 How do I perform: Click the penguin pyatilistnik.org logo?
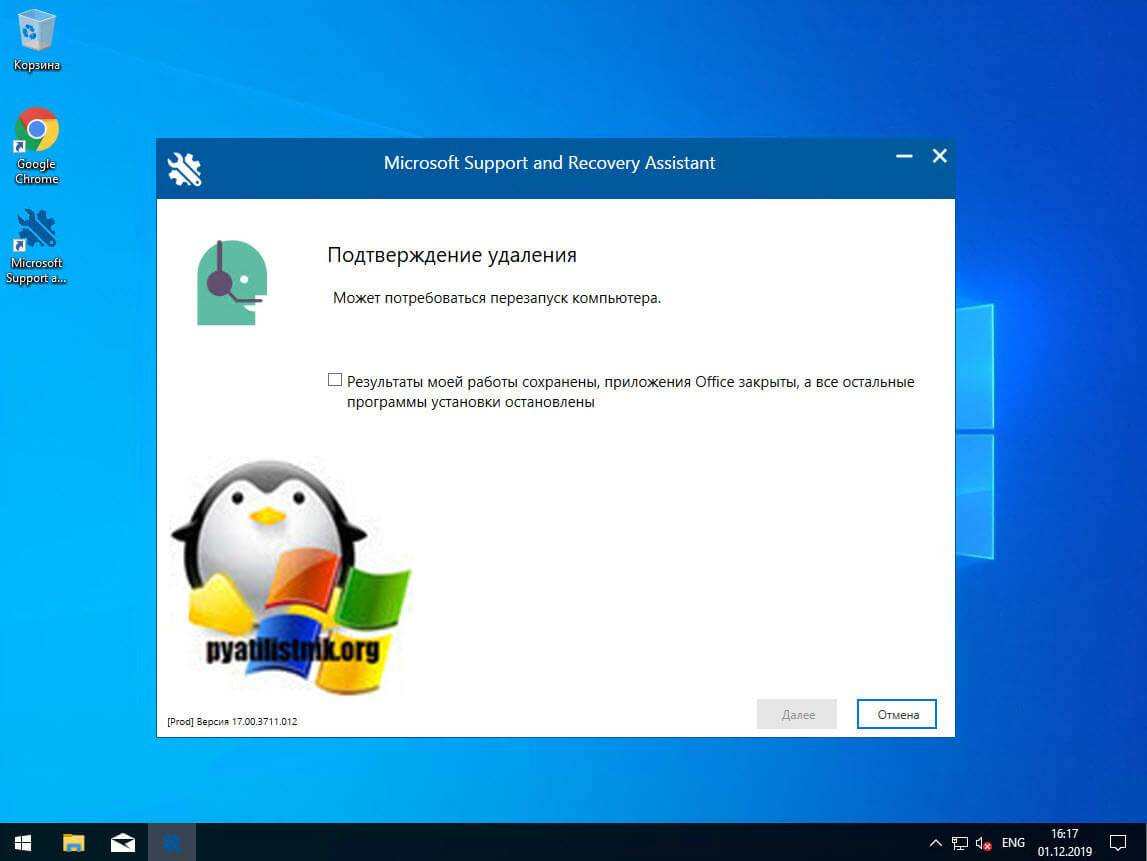[290, 575]
